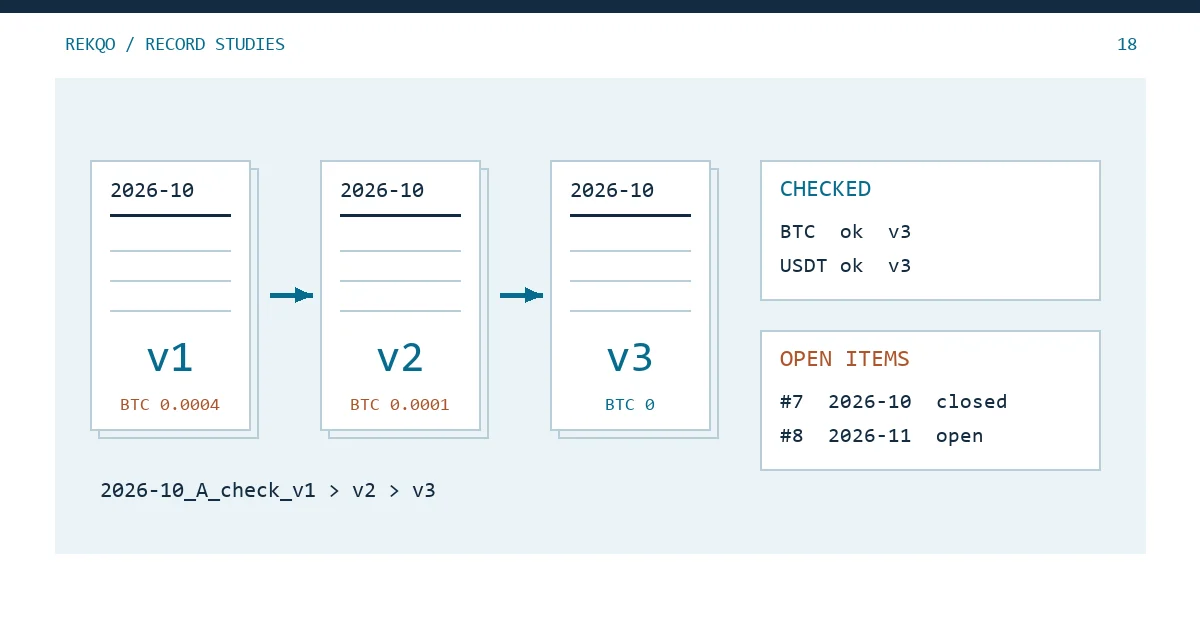This screenshot has width=1200, height=630.
Task: Click the arrow between v1 and v2 documents
Action: 292,295
